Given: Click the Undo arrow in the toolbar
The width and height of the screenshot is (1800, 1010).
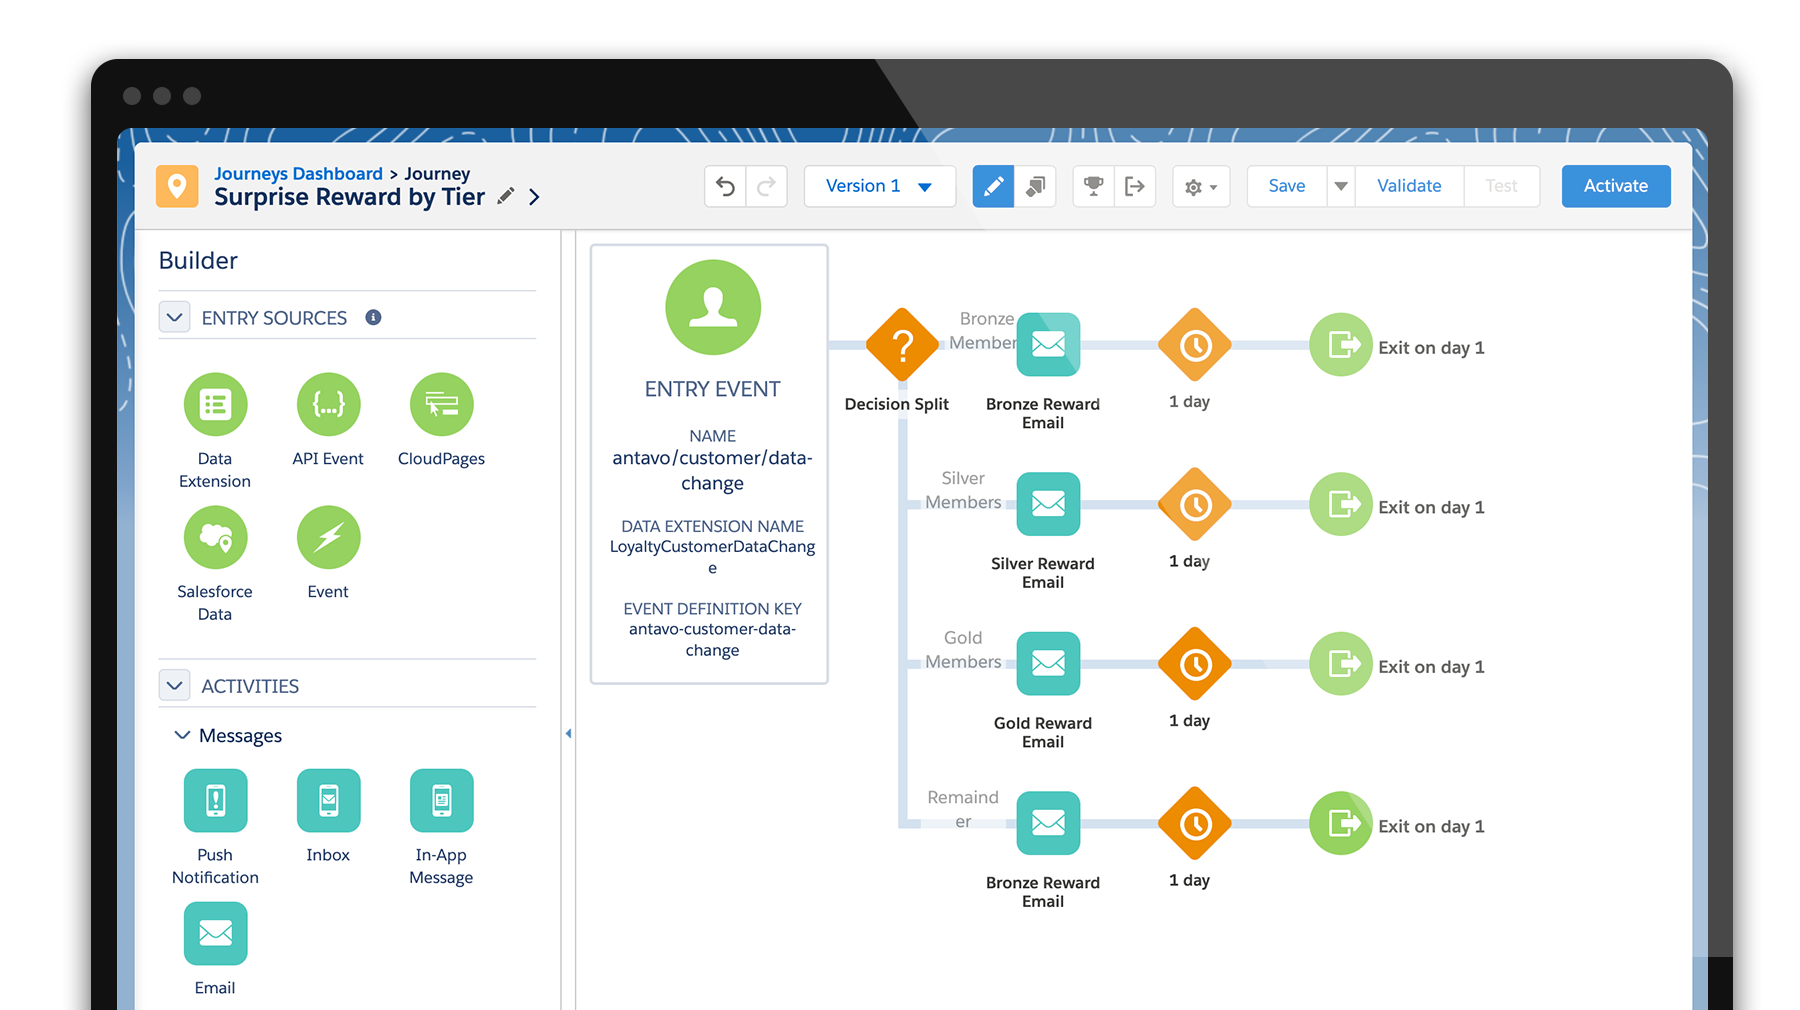Looking at the screenshot, I should click(726, 186).
